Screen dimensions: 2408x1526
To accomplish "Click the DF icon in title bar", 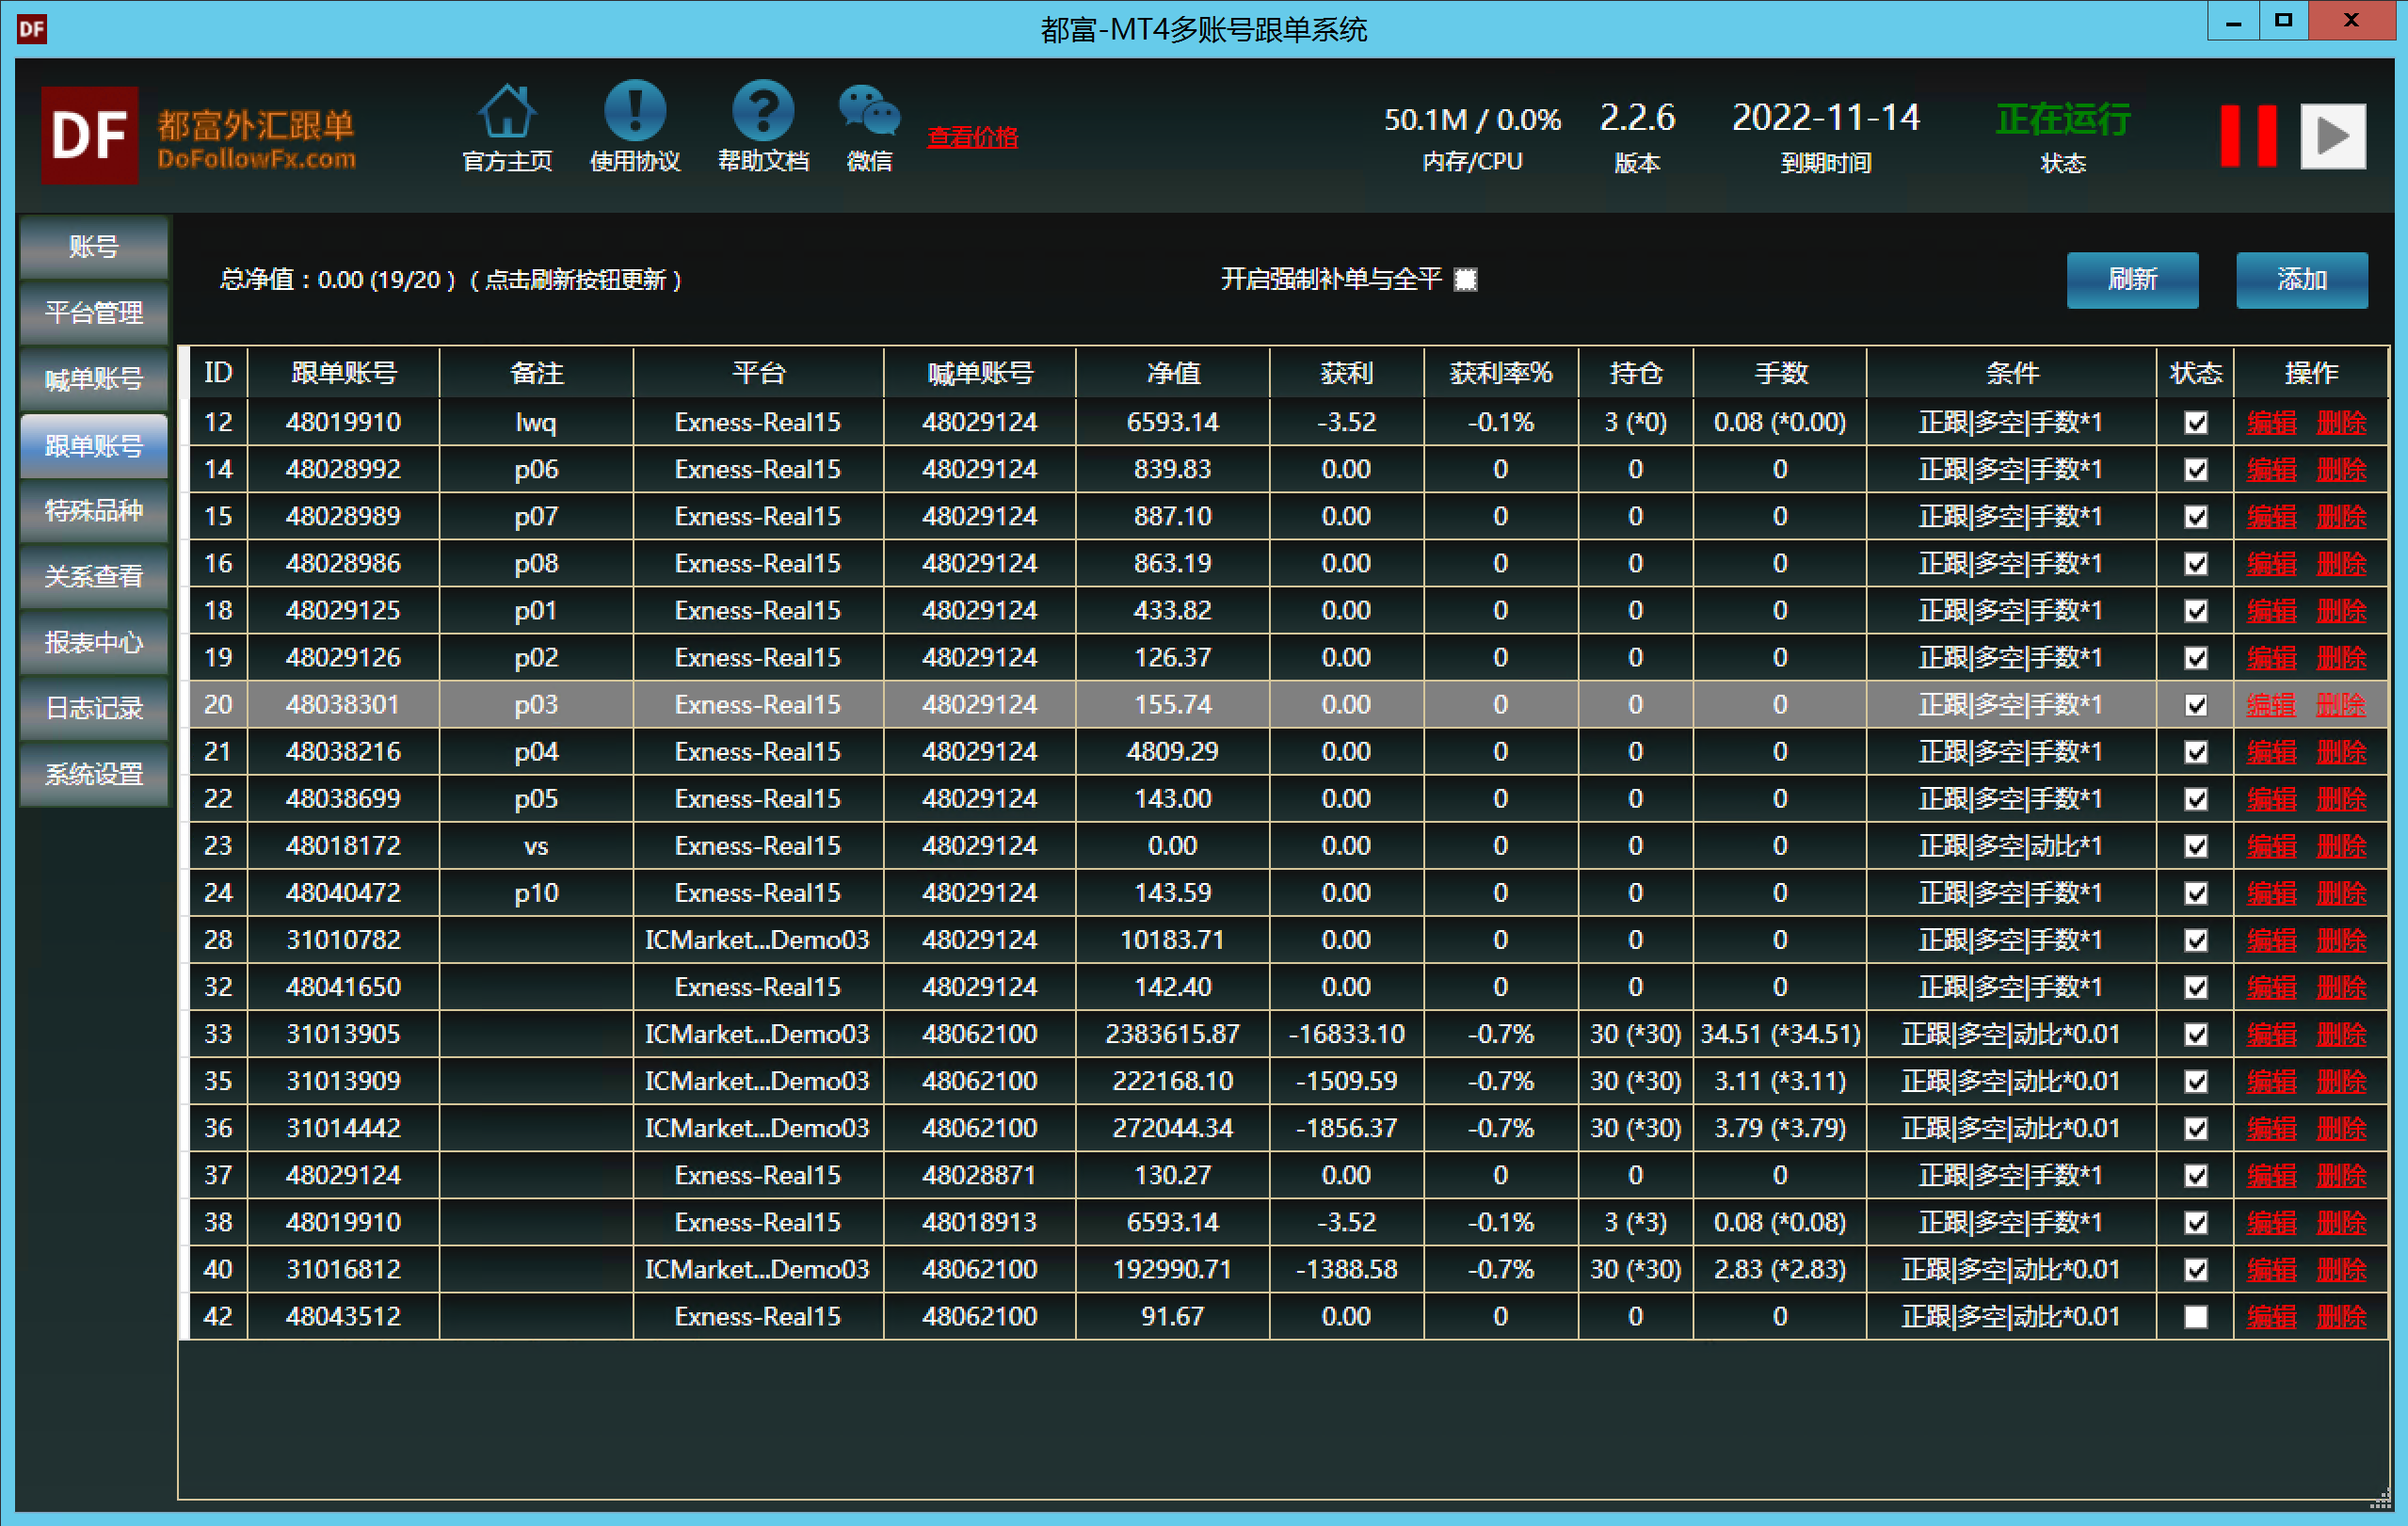I will pyautogui.click(x=31, y=28).
